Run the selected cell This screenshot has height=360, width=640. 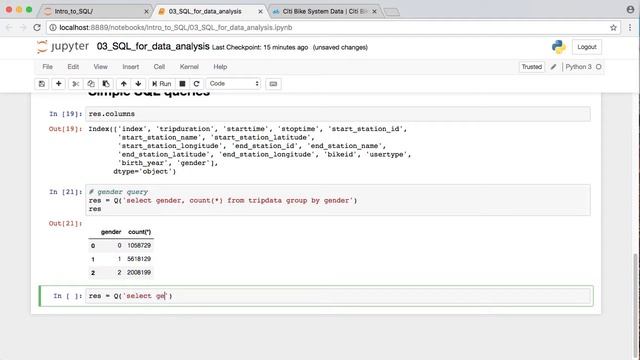coord(162,84)
